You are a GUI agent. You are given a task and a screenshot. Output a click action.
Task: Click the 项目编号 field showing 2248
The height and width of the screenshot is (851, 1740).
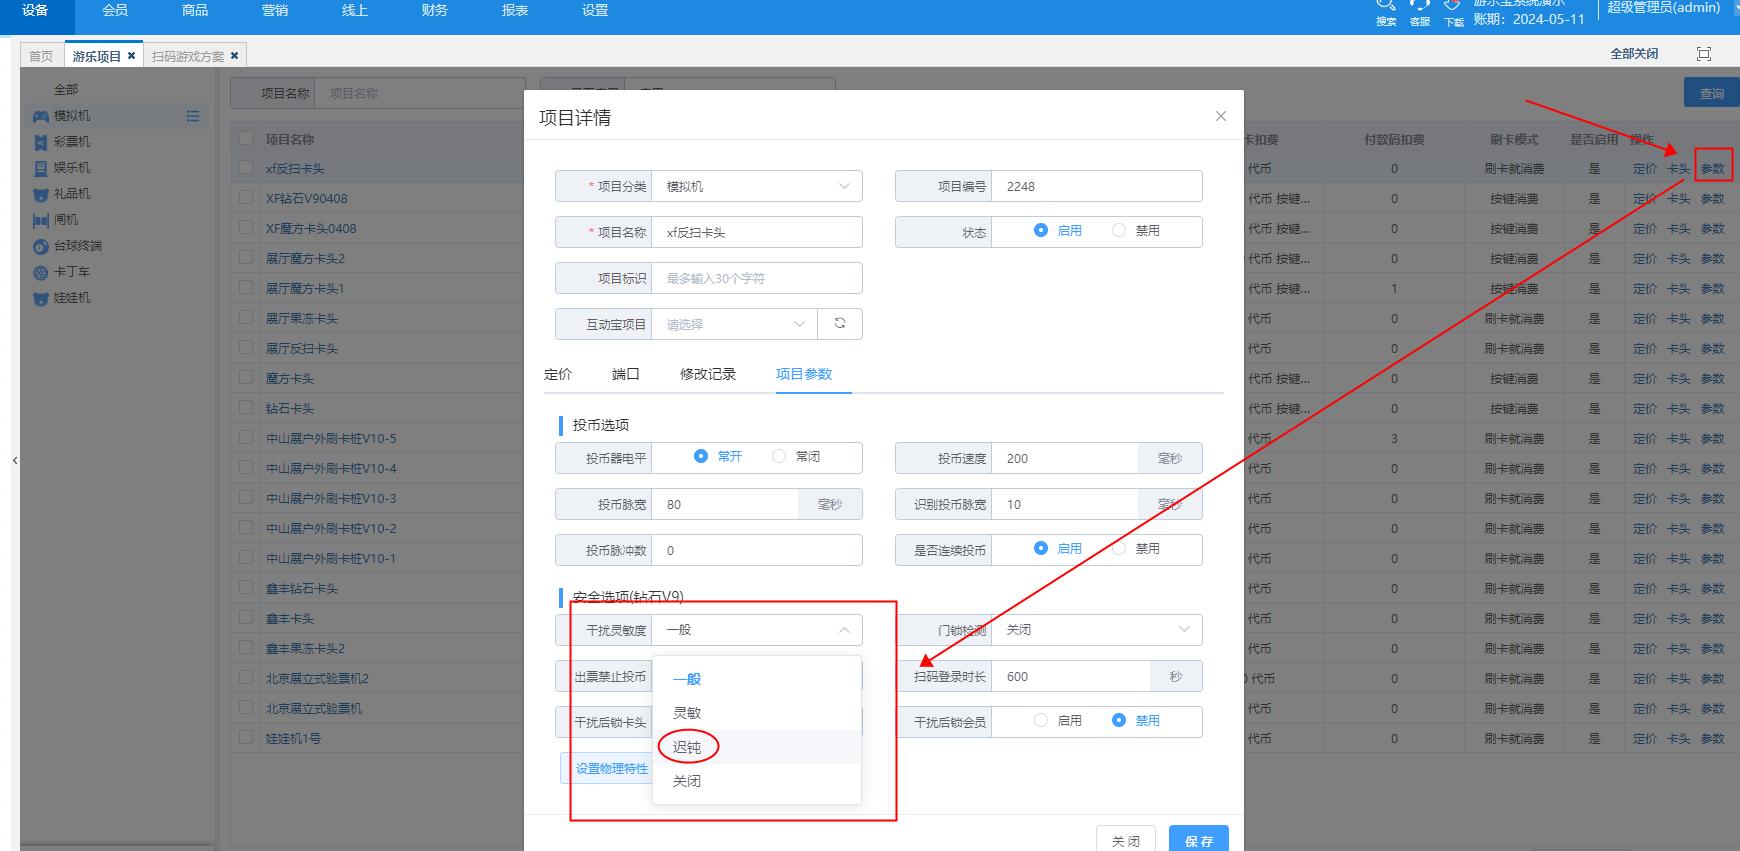coord(1097,186)
